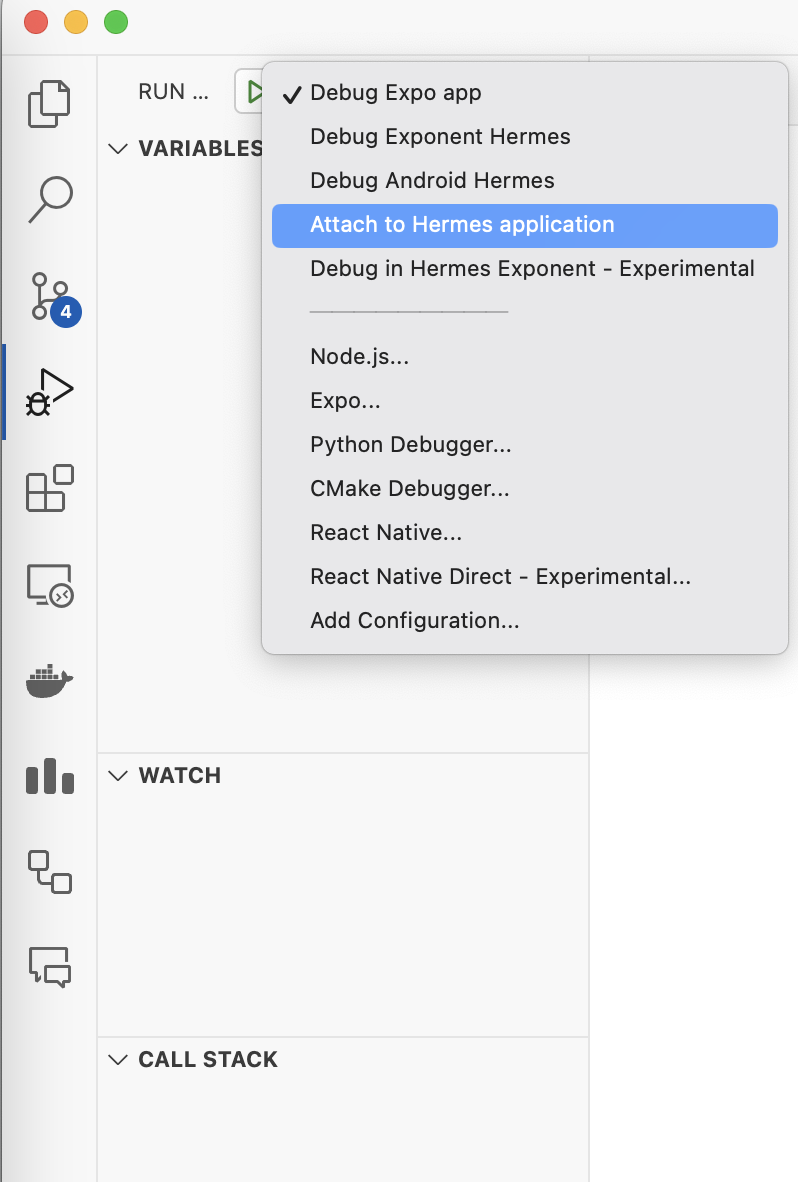
Task: Collapse the CALL STACK section chevron
Action: [118, 1060]
